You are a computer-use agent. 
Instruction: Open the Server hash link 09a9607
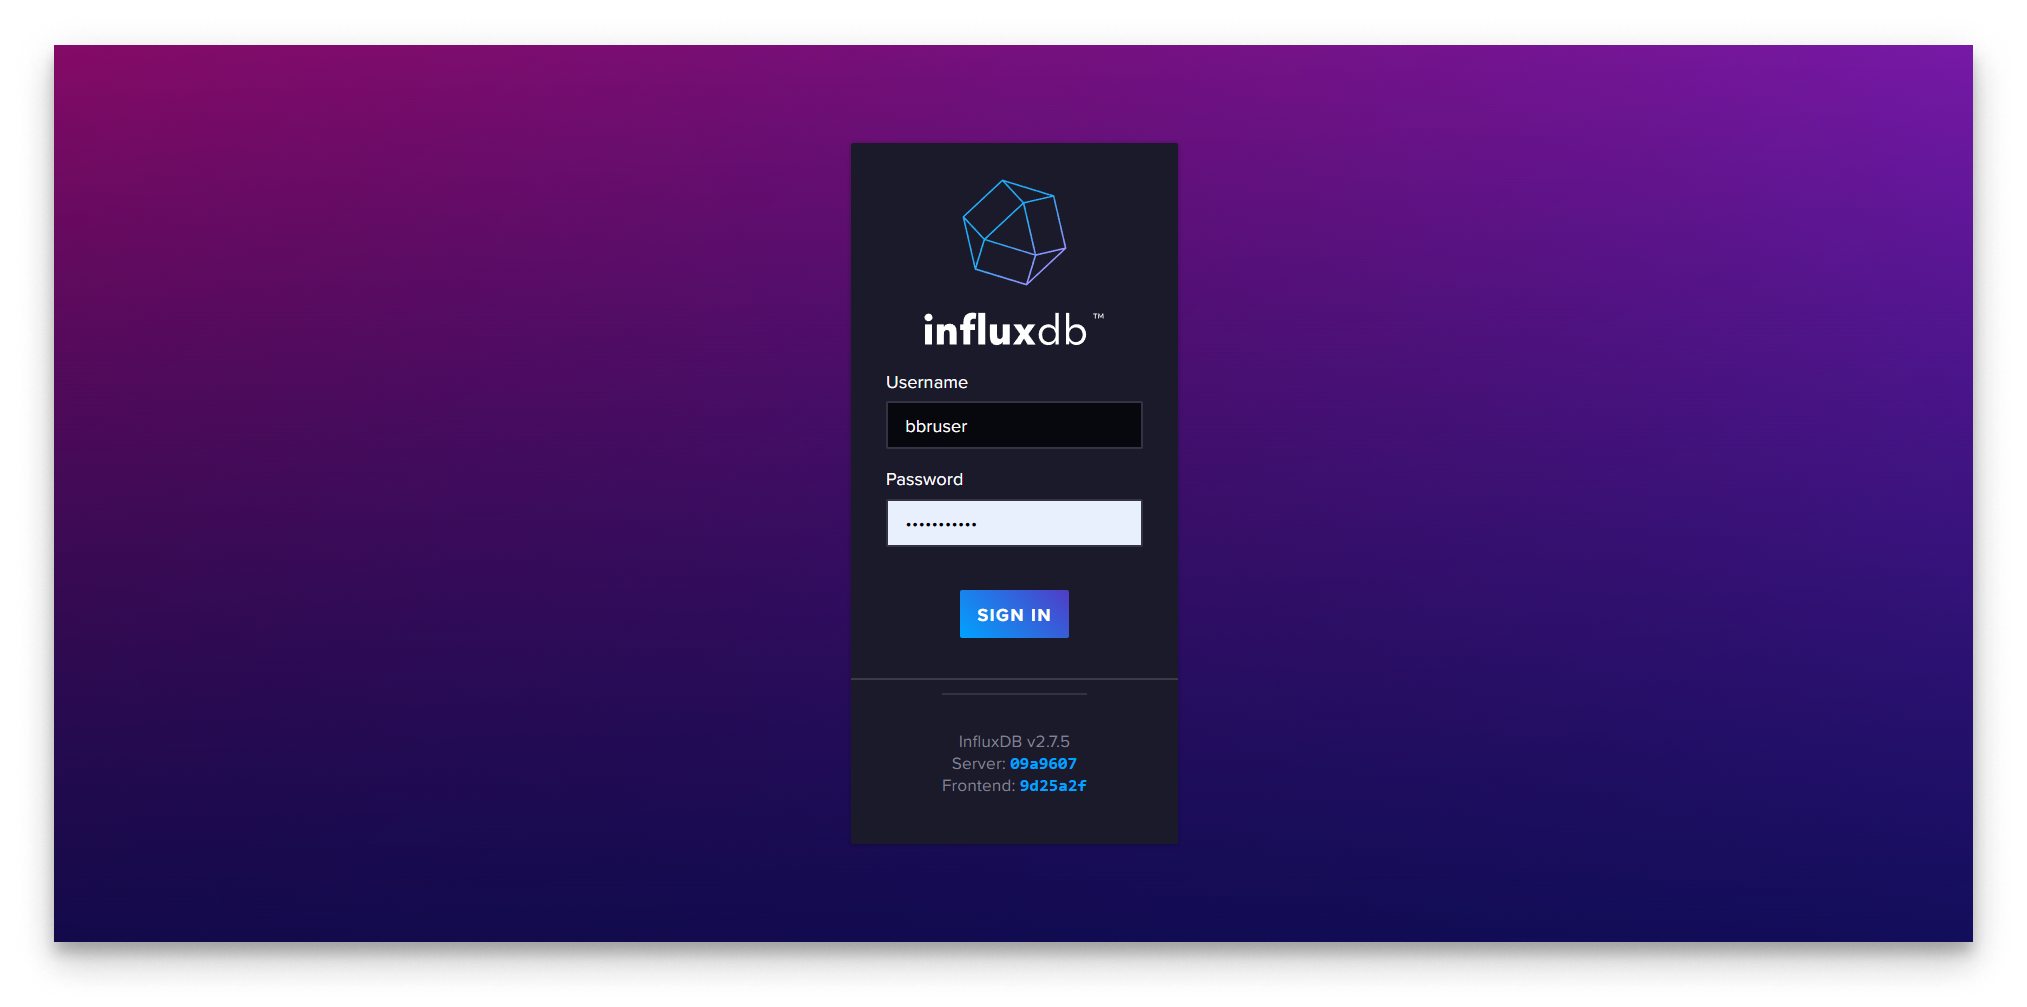(1042, 763)
